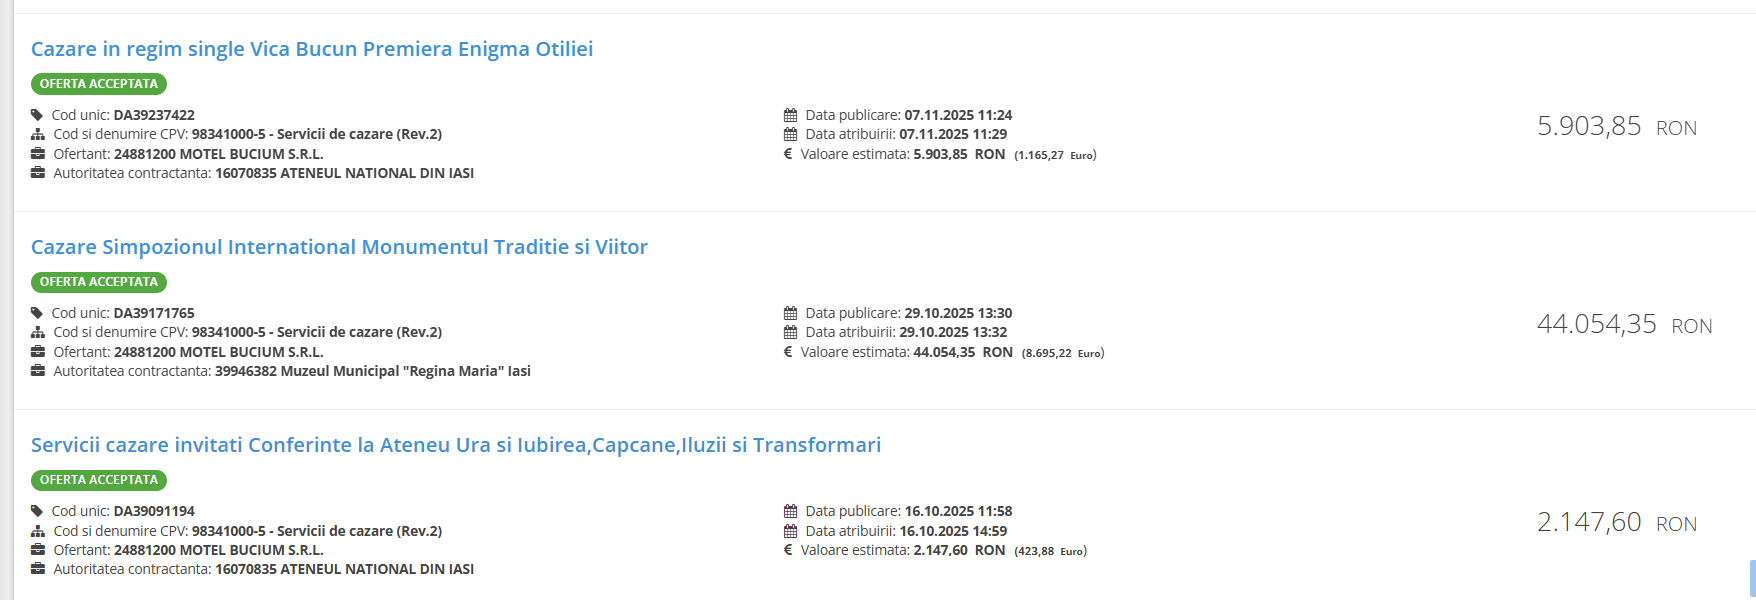This screenshot has width=1756, height=600.
Task: Open 'Servicii cazare invitati Conferinte la Ateneu' listing
Action: (455, 445)
